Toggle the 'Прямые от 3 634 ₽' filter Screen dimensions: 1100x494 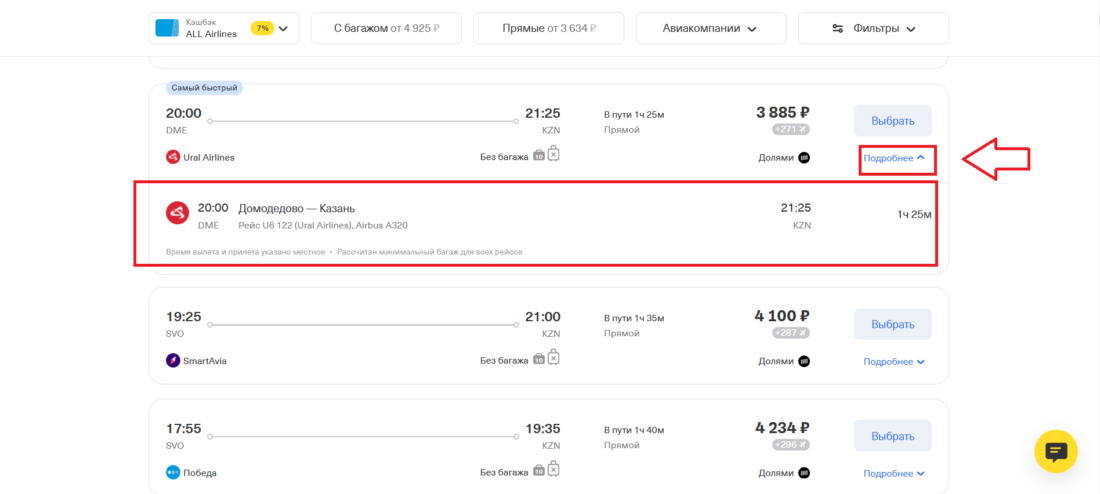point(548,28)
